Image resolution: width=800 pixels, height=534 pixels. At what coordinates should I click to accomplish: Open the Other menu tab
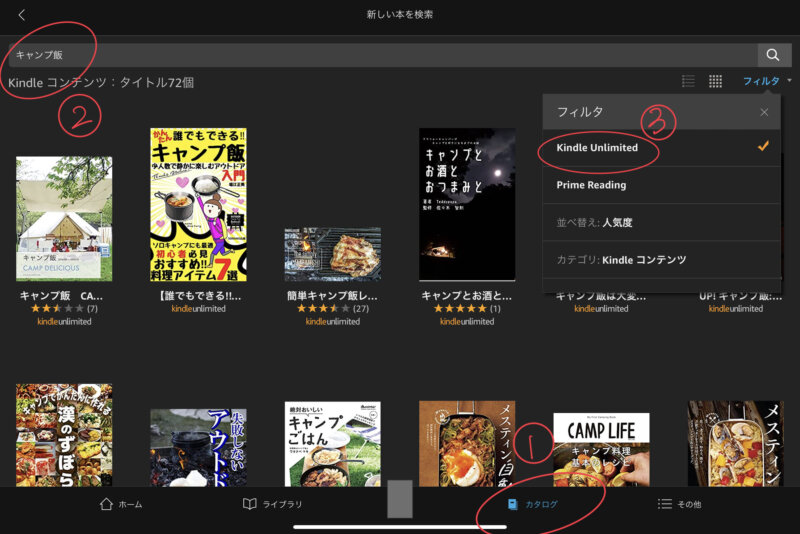point(679,504)
